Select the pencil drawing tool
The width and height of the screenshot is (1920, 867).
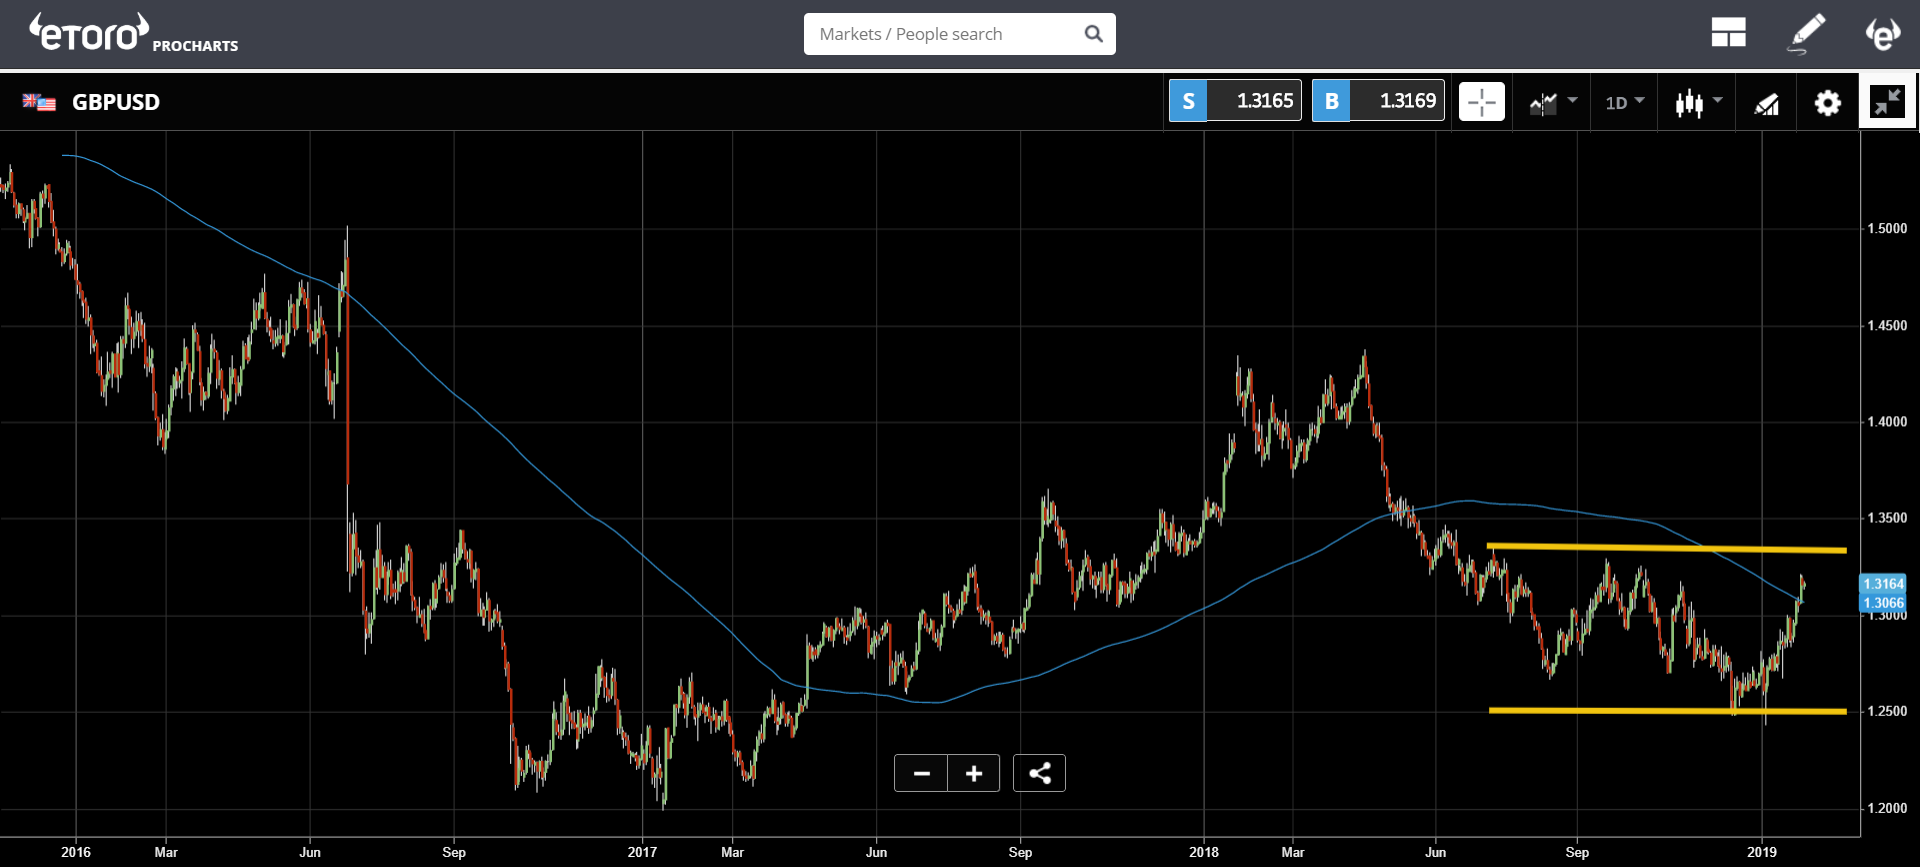[x=1806, y=33]
